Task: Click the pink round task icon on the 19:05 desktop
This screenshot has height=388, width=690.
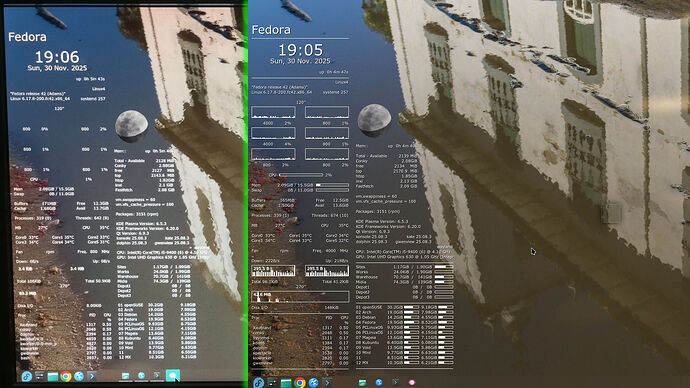Action: 411,383
